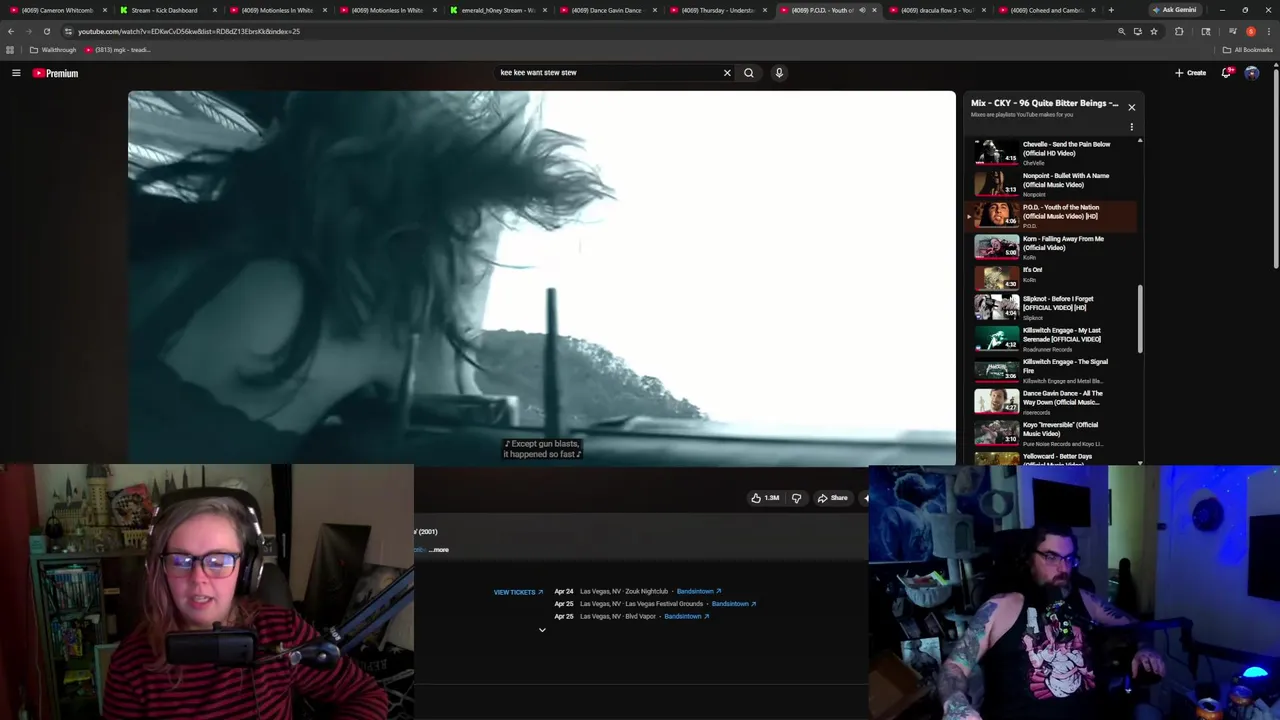Open the Chrome profile avatar
Image resolution: width=1280 pixels, height=720 pixels.
[x=1251, y=31]
